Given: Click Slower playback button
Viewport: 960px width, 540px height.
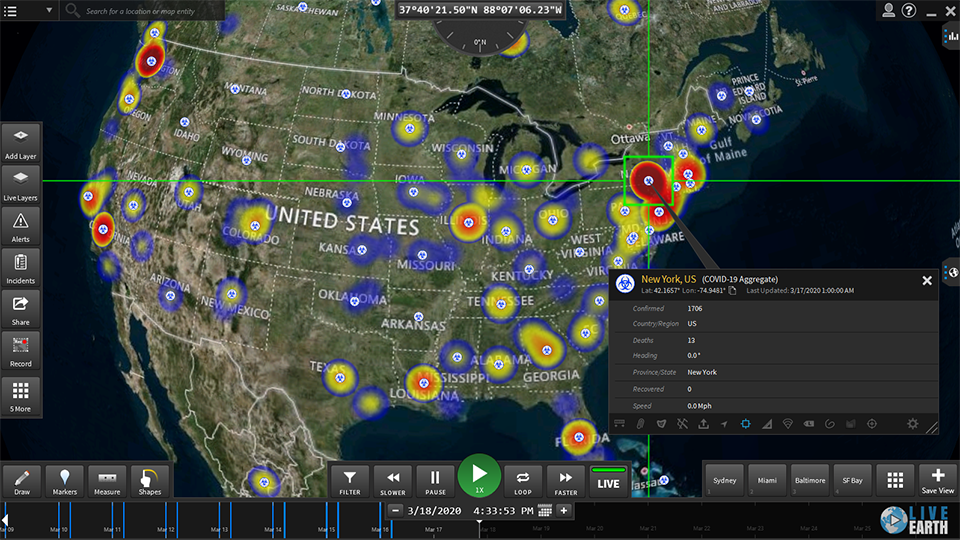Looking at the screenshot, I should click(392, 481).
